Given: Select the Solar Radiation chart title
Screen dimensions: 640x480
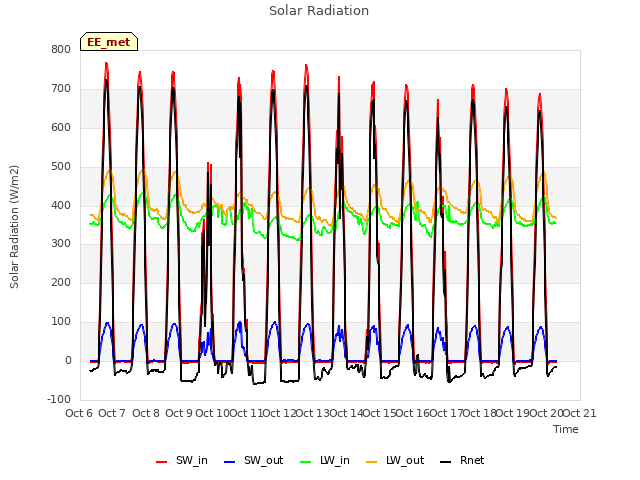Looking at the screenshot, I should click(319, 11).
